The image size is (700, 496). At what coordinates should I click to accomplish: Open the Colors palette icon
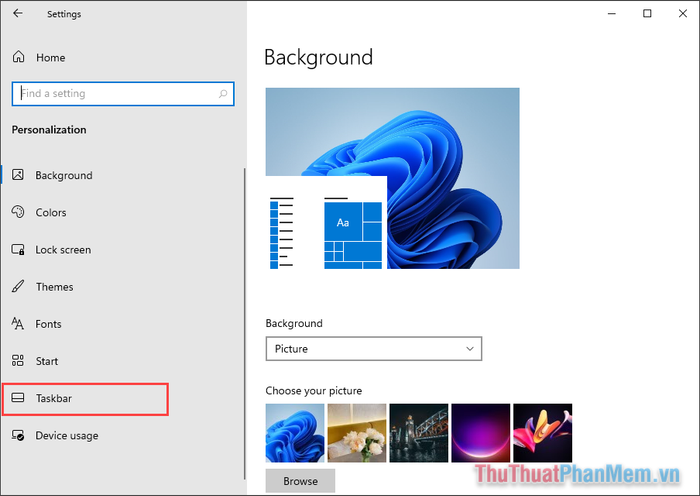[x=18, y=212]
